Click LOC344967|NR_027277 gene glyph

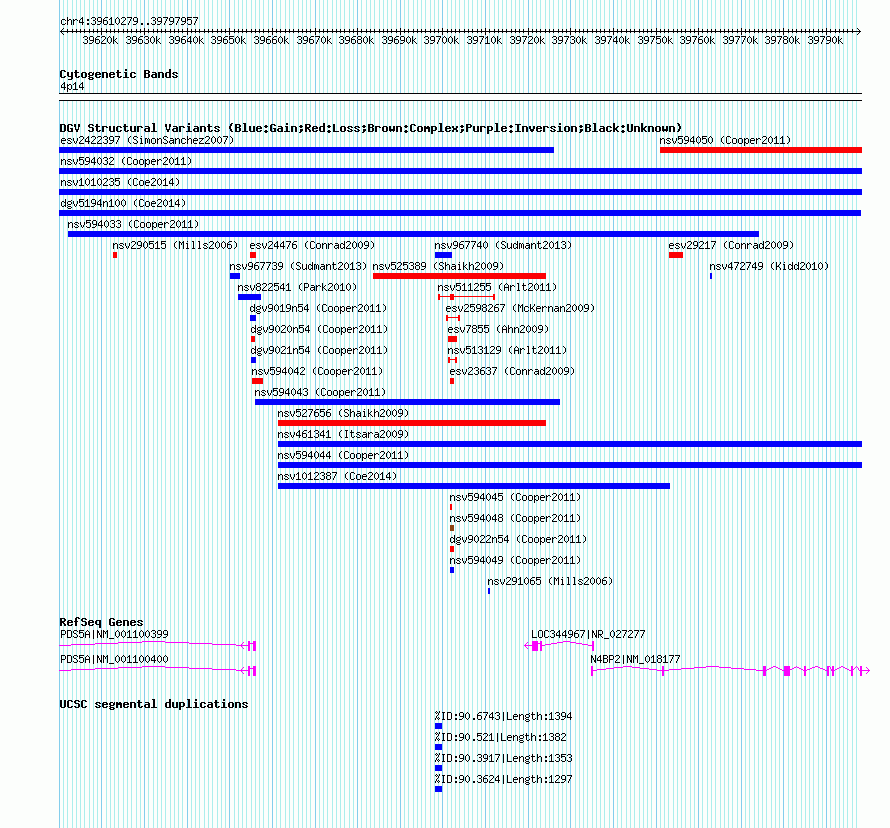pyautogui.click(x=559, y=646)
